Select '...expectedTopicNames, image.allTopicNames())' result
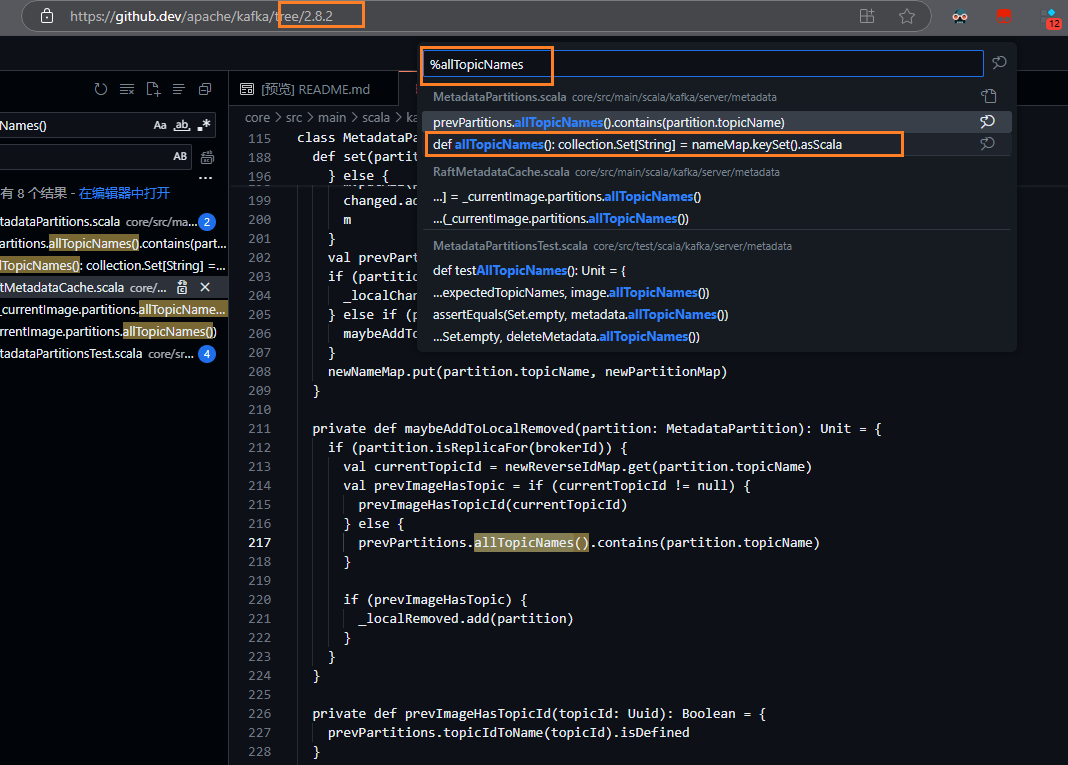 coord(717,292)
